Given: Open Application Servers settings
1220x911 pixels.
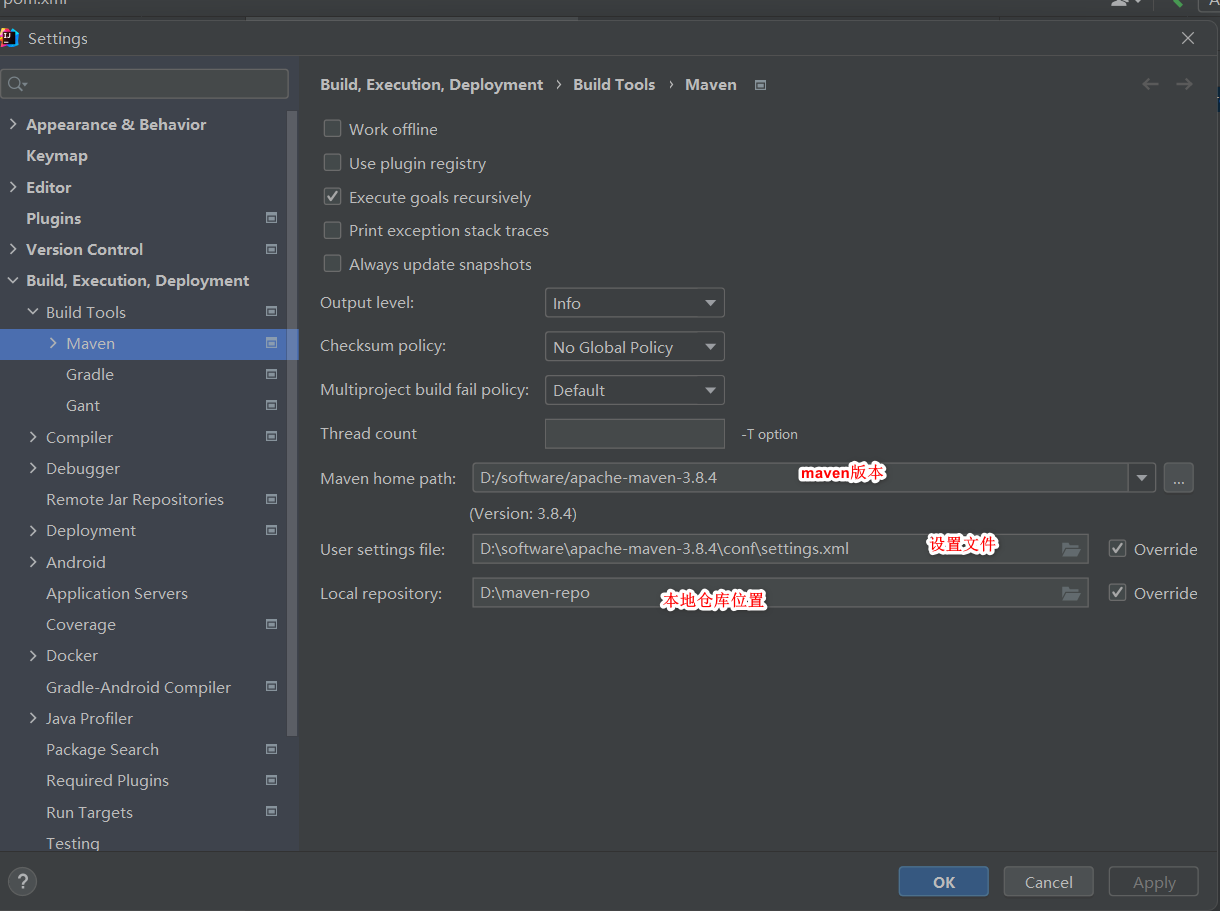Looking at the screenshot, I should 117,593.
